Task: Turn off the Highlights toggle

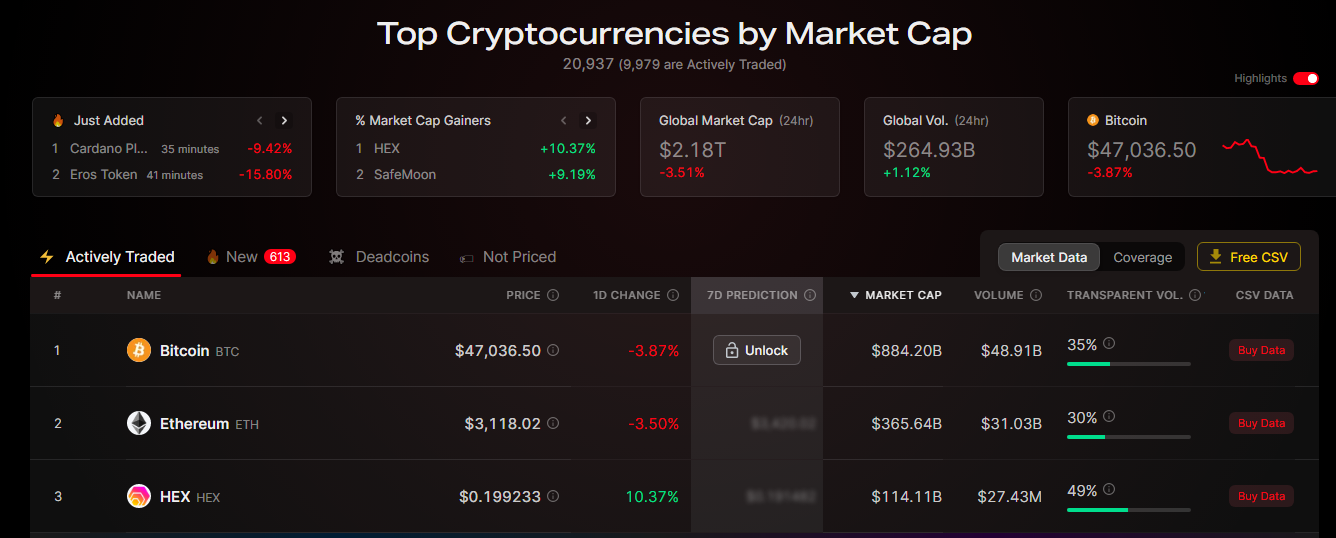Action: tap(1306, 78)
